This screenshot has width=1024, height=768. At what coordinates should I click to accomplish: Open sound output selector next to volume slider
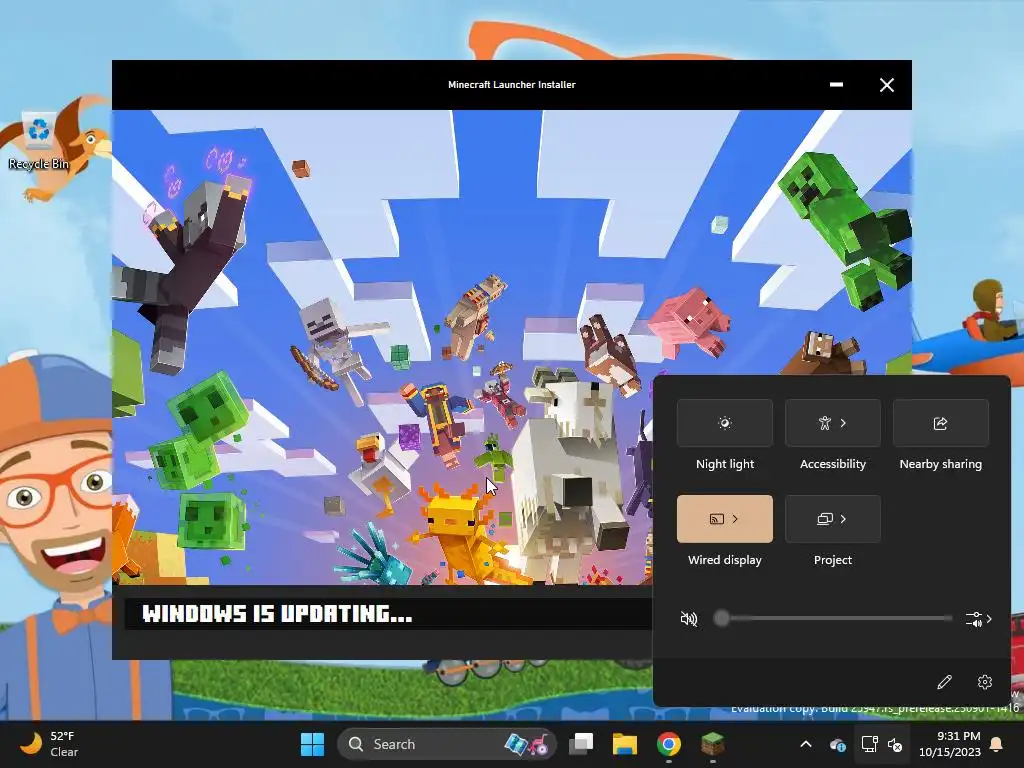point(978,618)
